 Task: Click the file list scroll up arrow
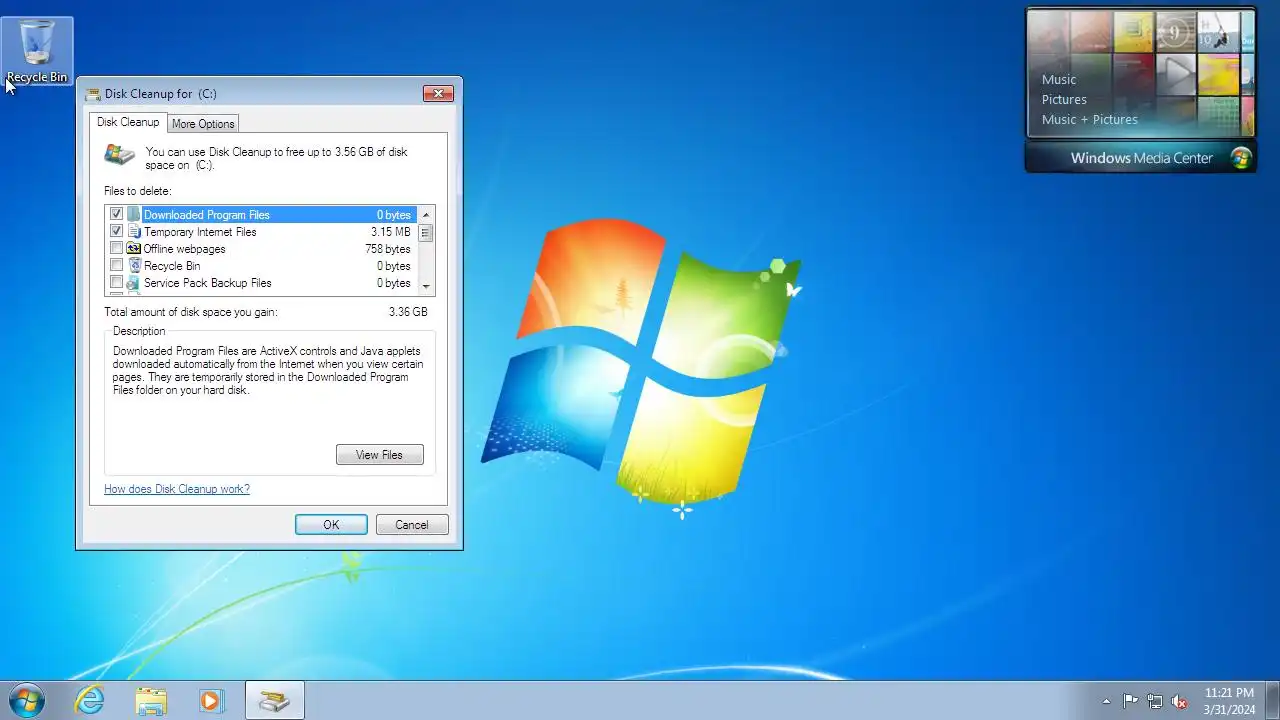pyautogui.click(x=426, y=214)
